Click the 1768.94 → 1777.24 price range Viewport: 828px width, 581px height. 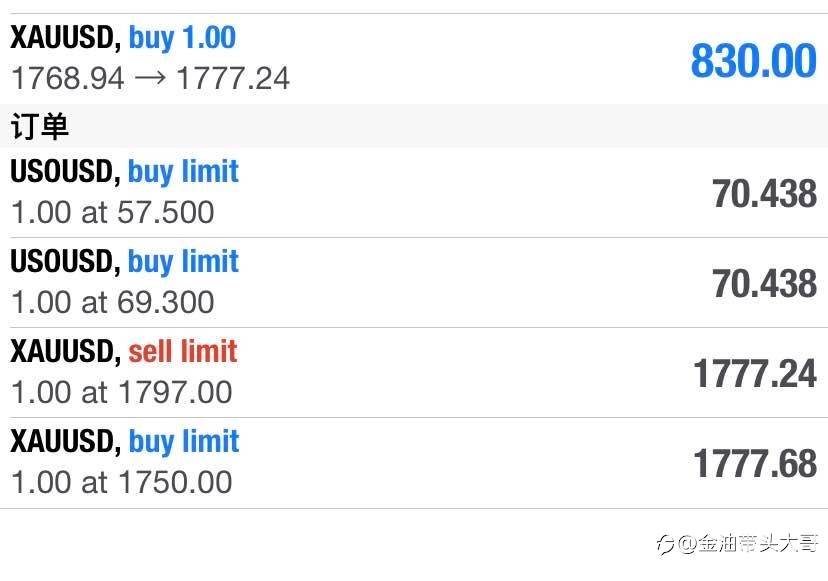coord(150,78)
